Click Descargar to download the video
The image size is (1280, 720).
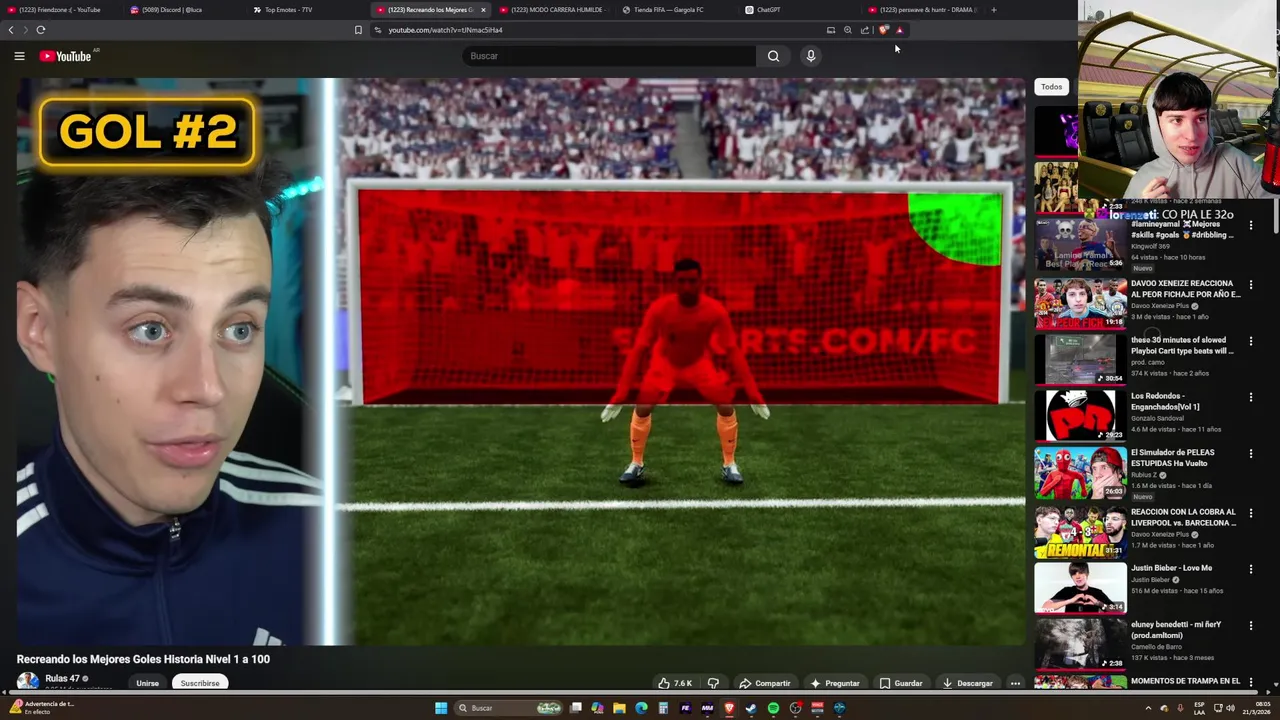click(x=967, y=683)
